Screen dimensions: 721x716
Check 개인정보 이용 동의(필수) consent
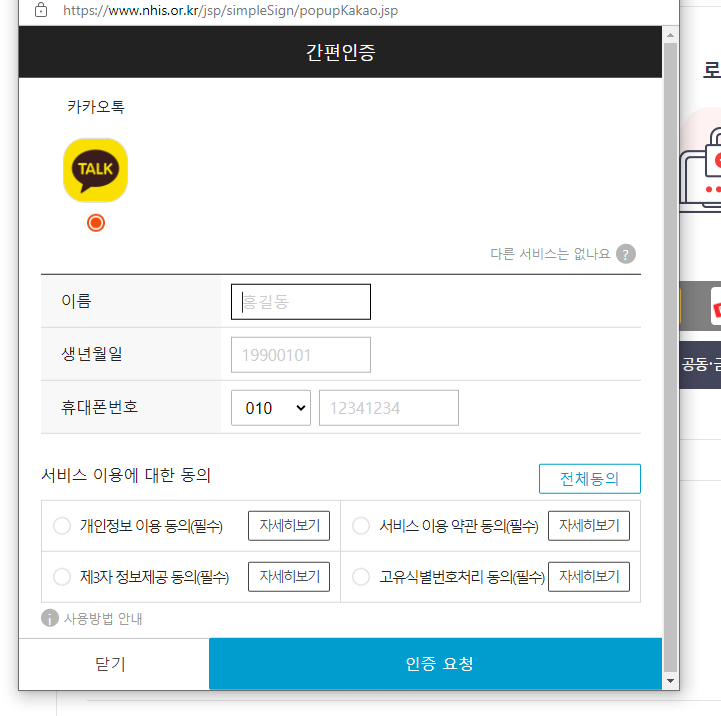pos(62,526)
